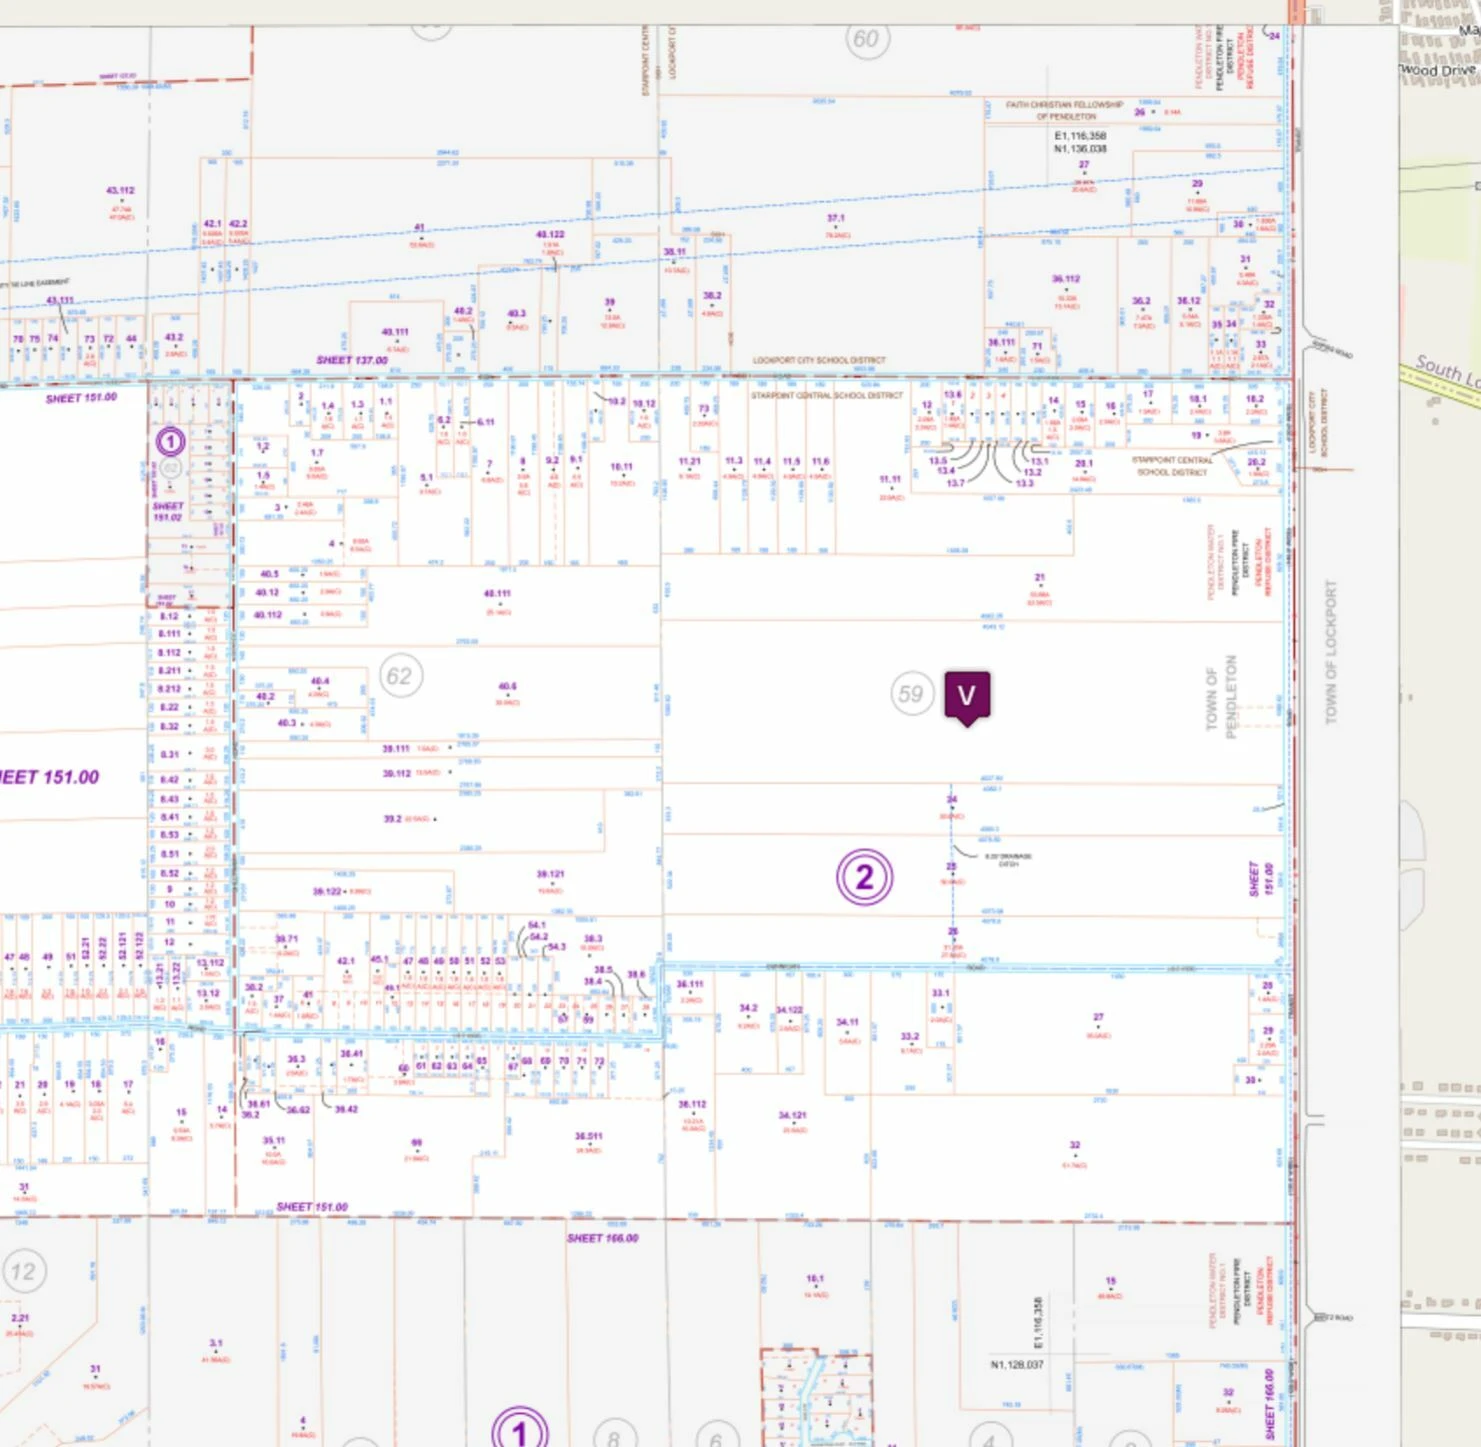This screenshot has width=1481, height=1447.
Task: Click the SHEET 151.02 label
Action: (167, 512)
